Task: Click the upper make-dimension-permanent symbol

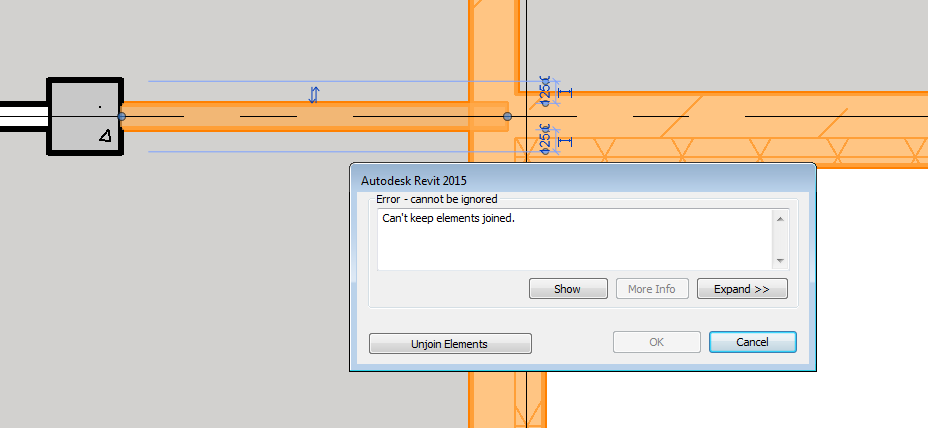Action: (x=565, y=93)
